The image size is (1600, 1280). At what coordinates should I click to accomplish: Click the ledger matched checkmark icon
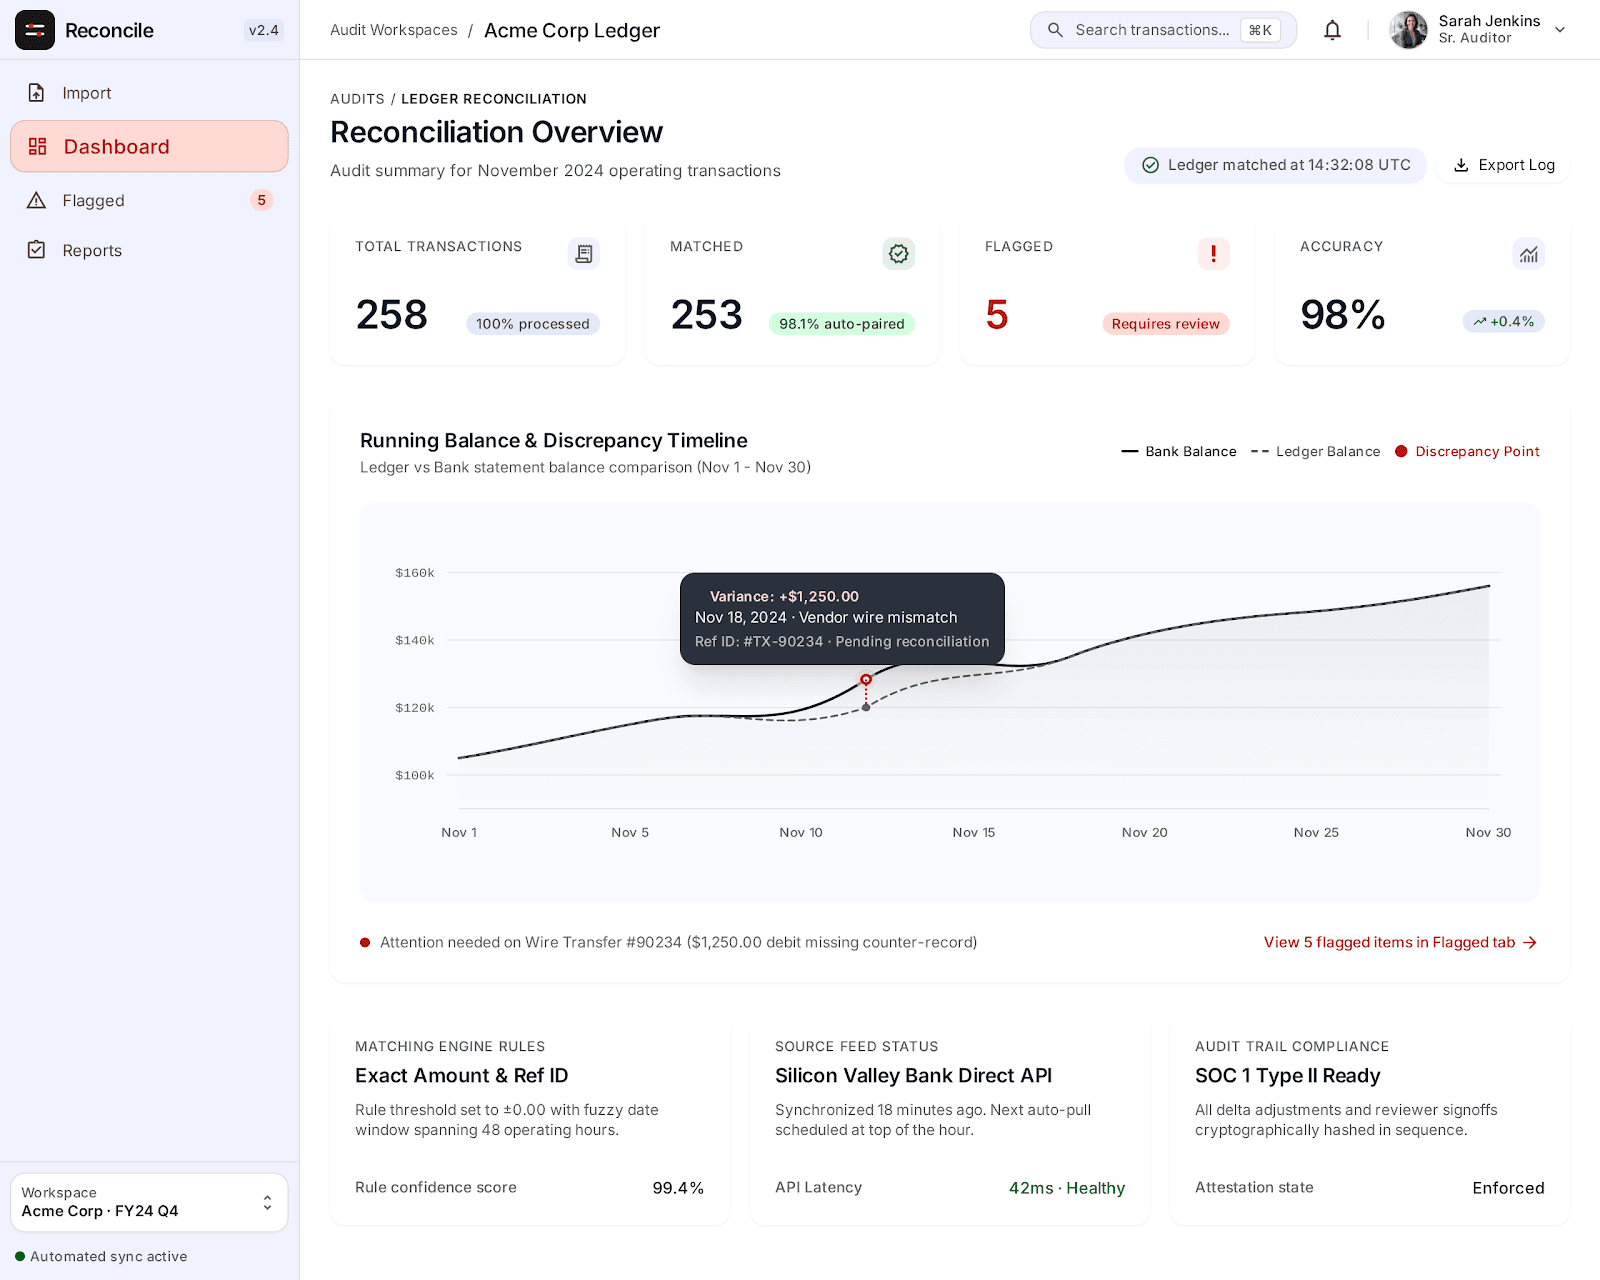click(x=1151, y=165)
